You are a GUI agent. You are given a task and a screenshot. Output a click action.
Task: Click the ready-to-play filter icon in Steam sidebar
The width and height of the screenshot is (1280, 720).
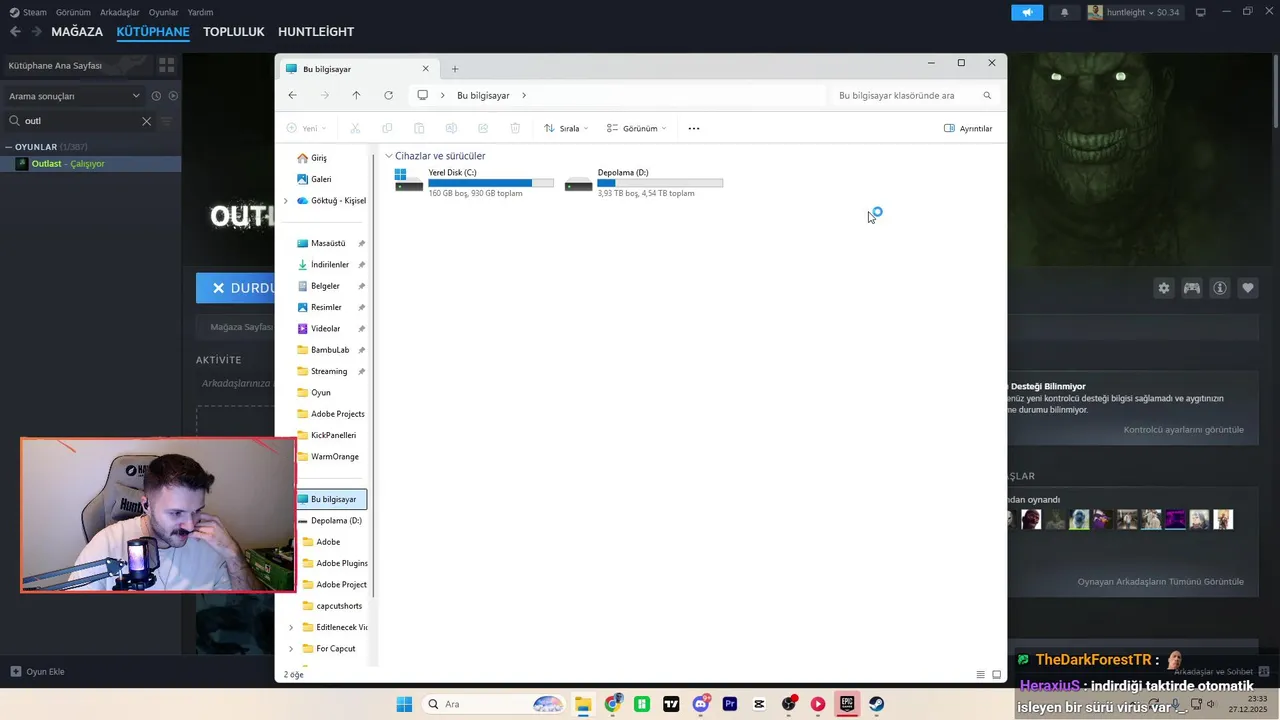pyautogui.click(x=173, y=96)
